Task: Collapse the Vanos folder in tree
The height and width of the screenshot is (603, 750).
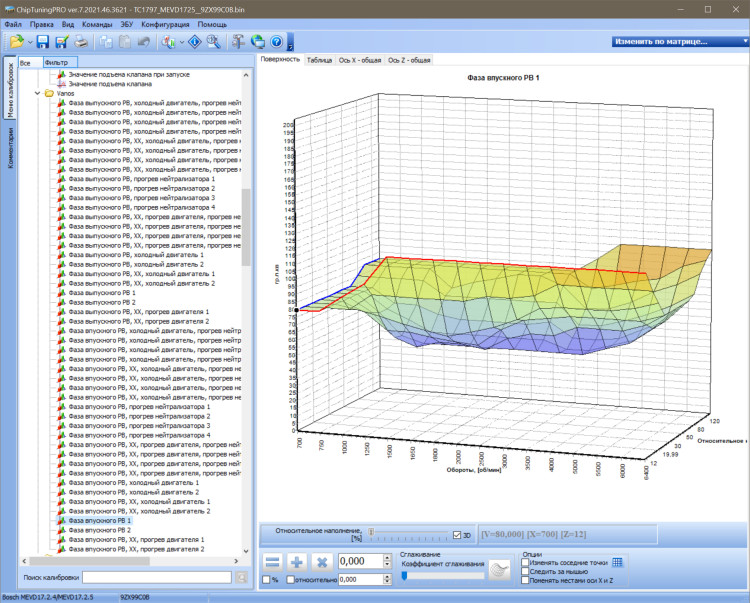Action: (37, 93)
